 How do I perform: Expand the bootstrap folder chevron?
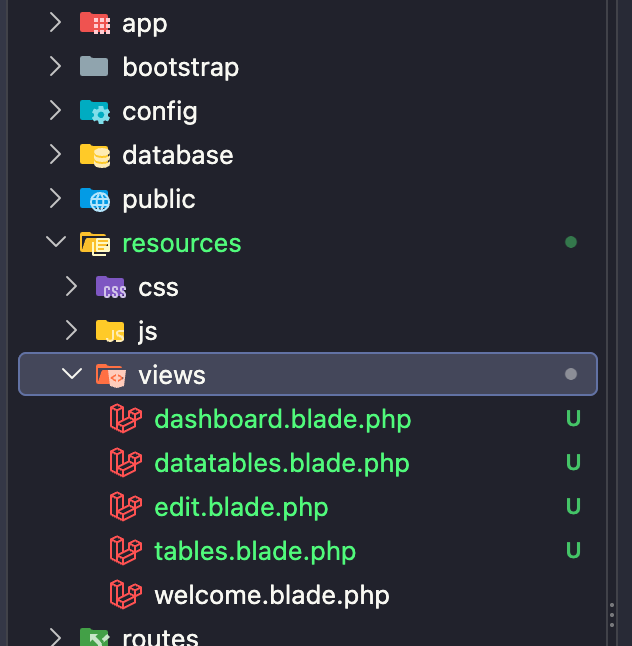click(x=55, y=66)
